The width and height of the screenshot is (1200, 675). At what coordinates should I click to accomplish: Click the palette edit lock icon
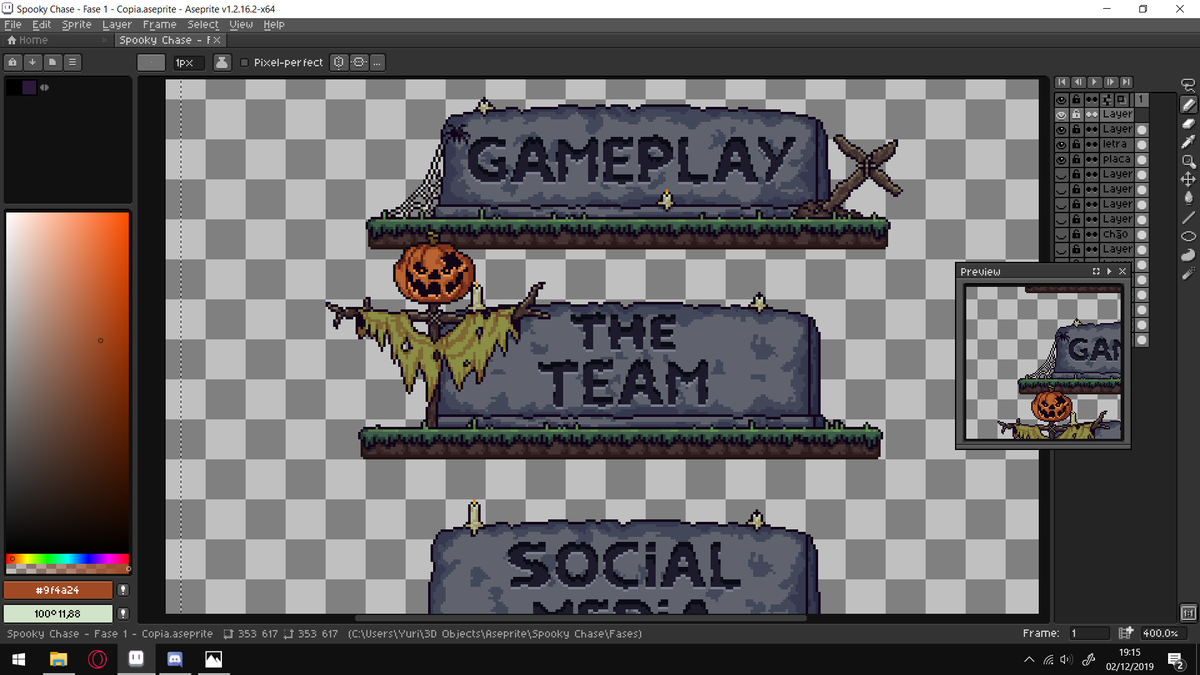point(13,62)
